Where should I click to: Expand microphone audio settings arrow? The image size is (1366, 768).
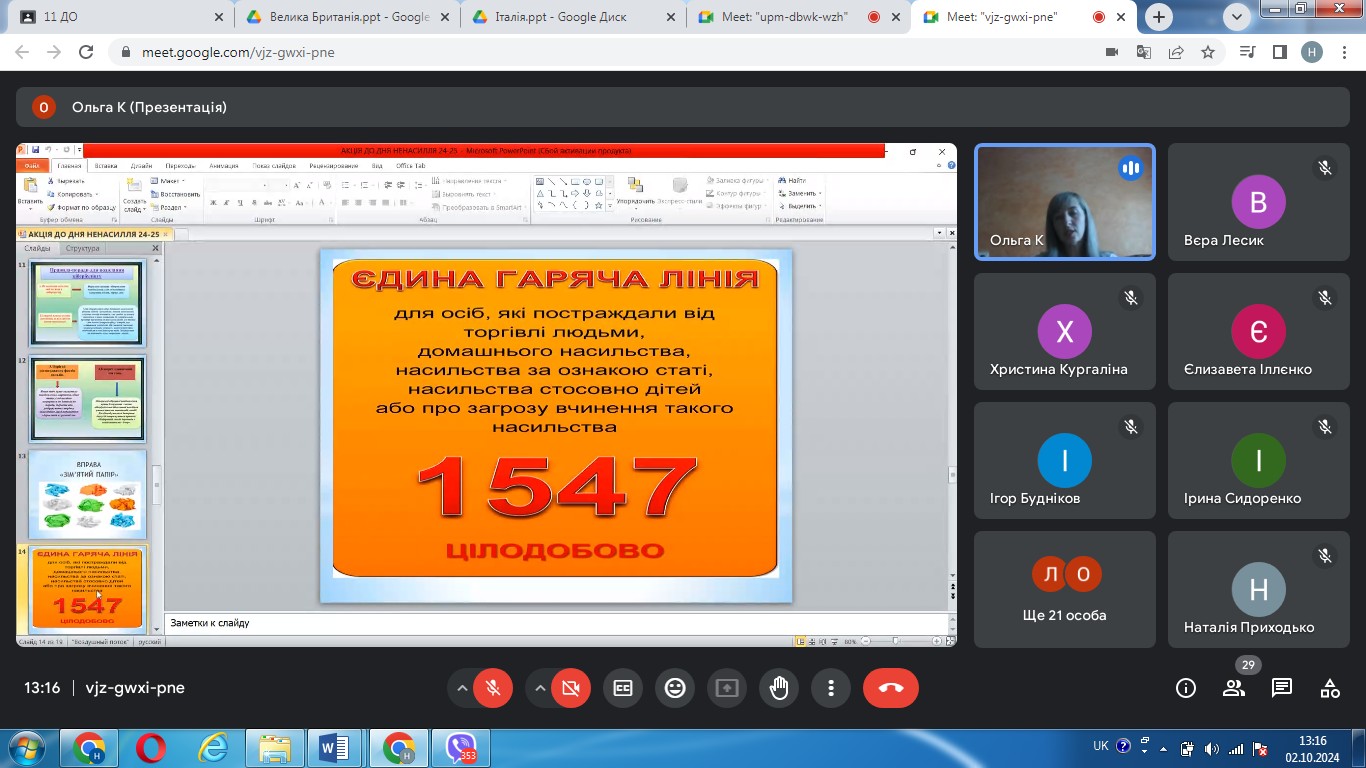462,688
